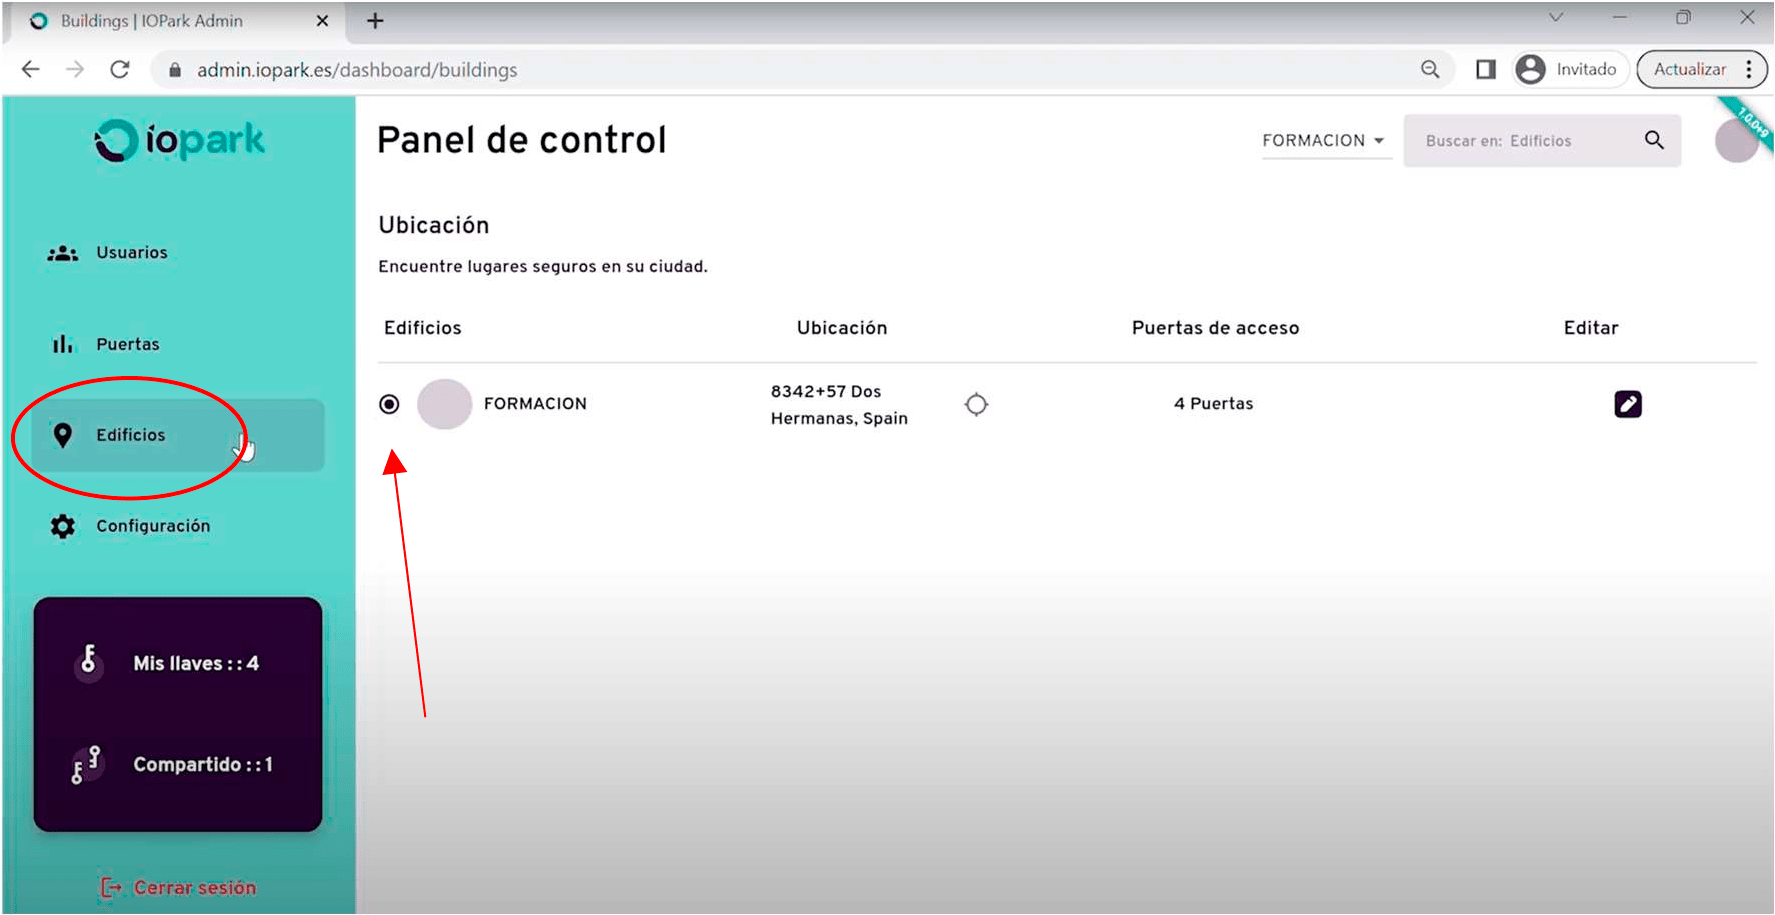
Task: Click the iopark logo
Action: pos(180,141)
